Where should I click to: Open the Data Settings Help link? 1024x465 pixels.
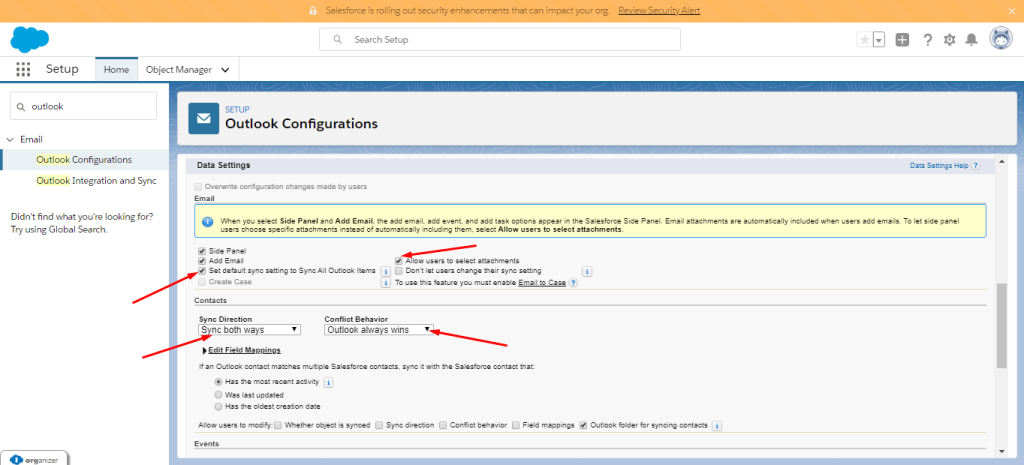click(x=939, y=165)
